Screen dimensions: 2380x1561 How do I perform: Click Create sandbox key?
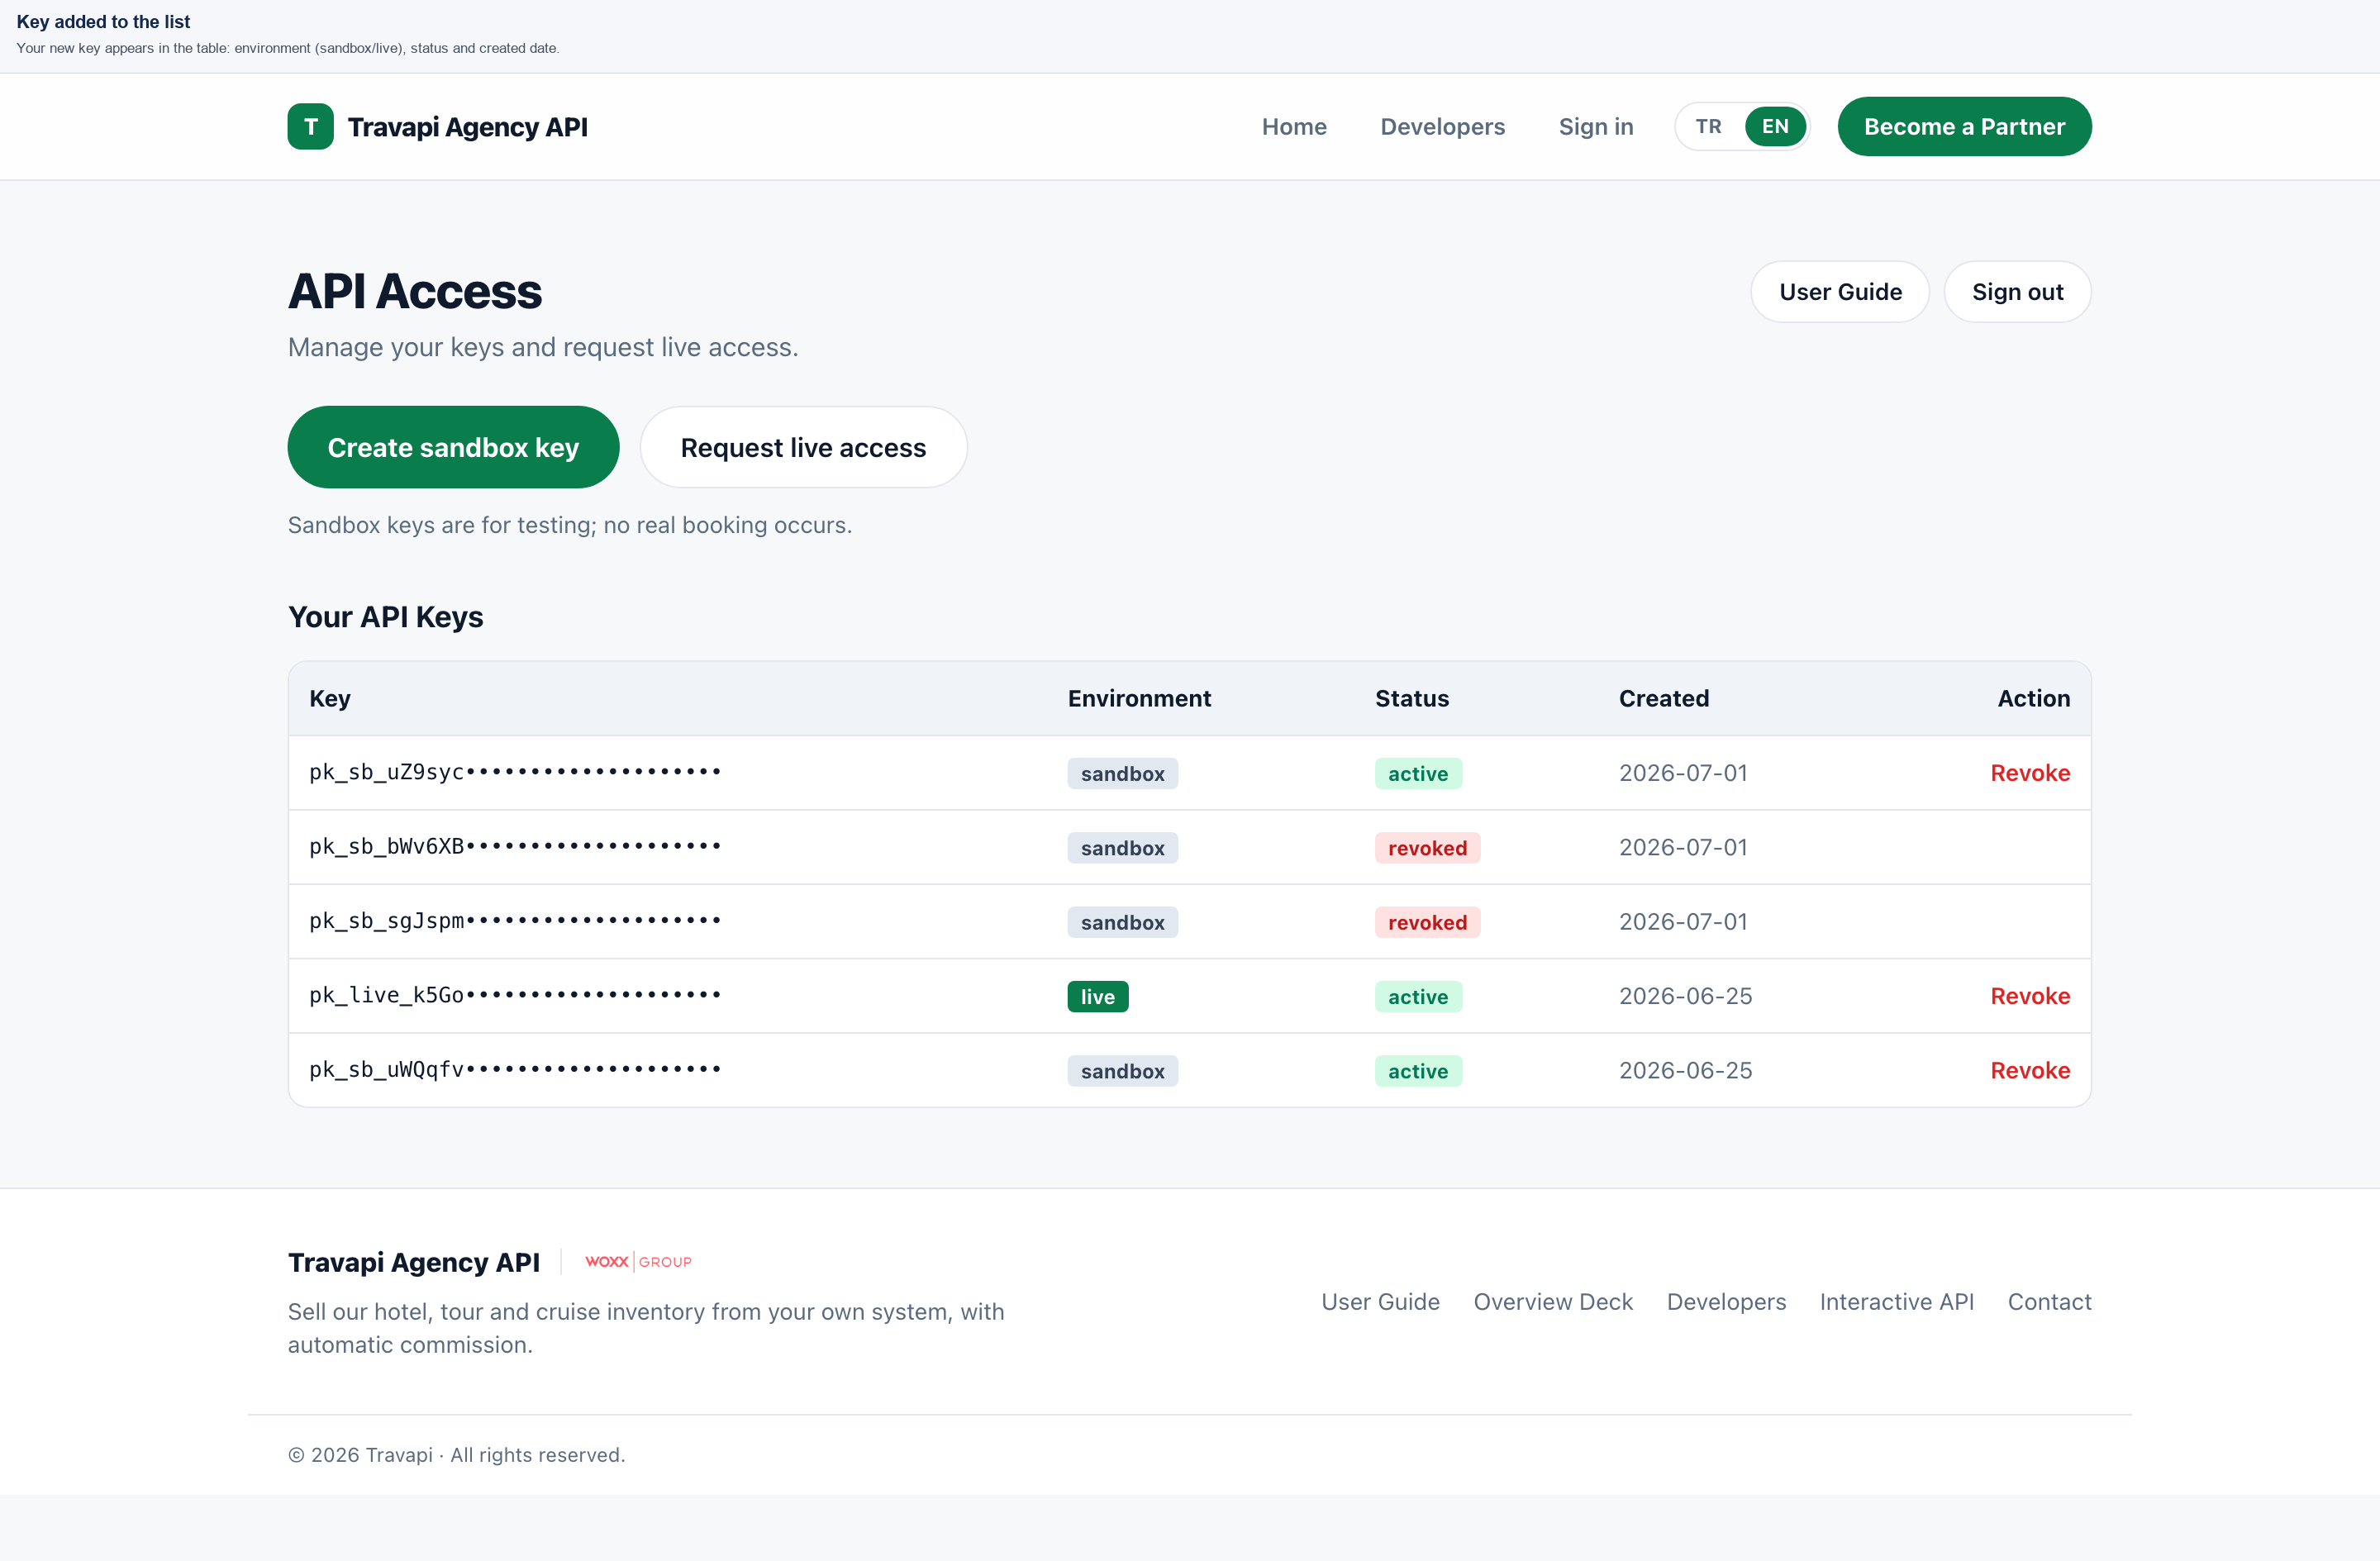[x=453, y=447]
